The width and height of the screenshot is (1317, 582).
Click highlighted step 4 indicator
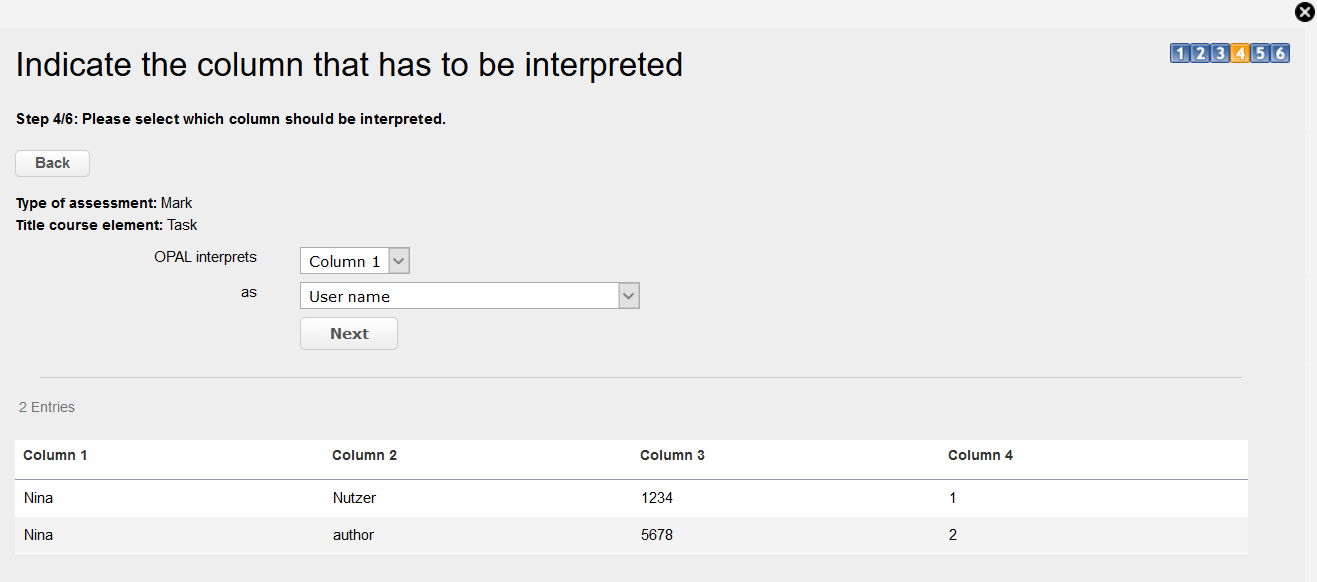pyautogui.click(x=1240, y=54)
